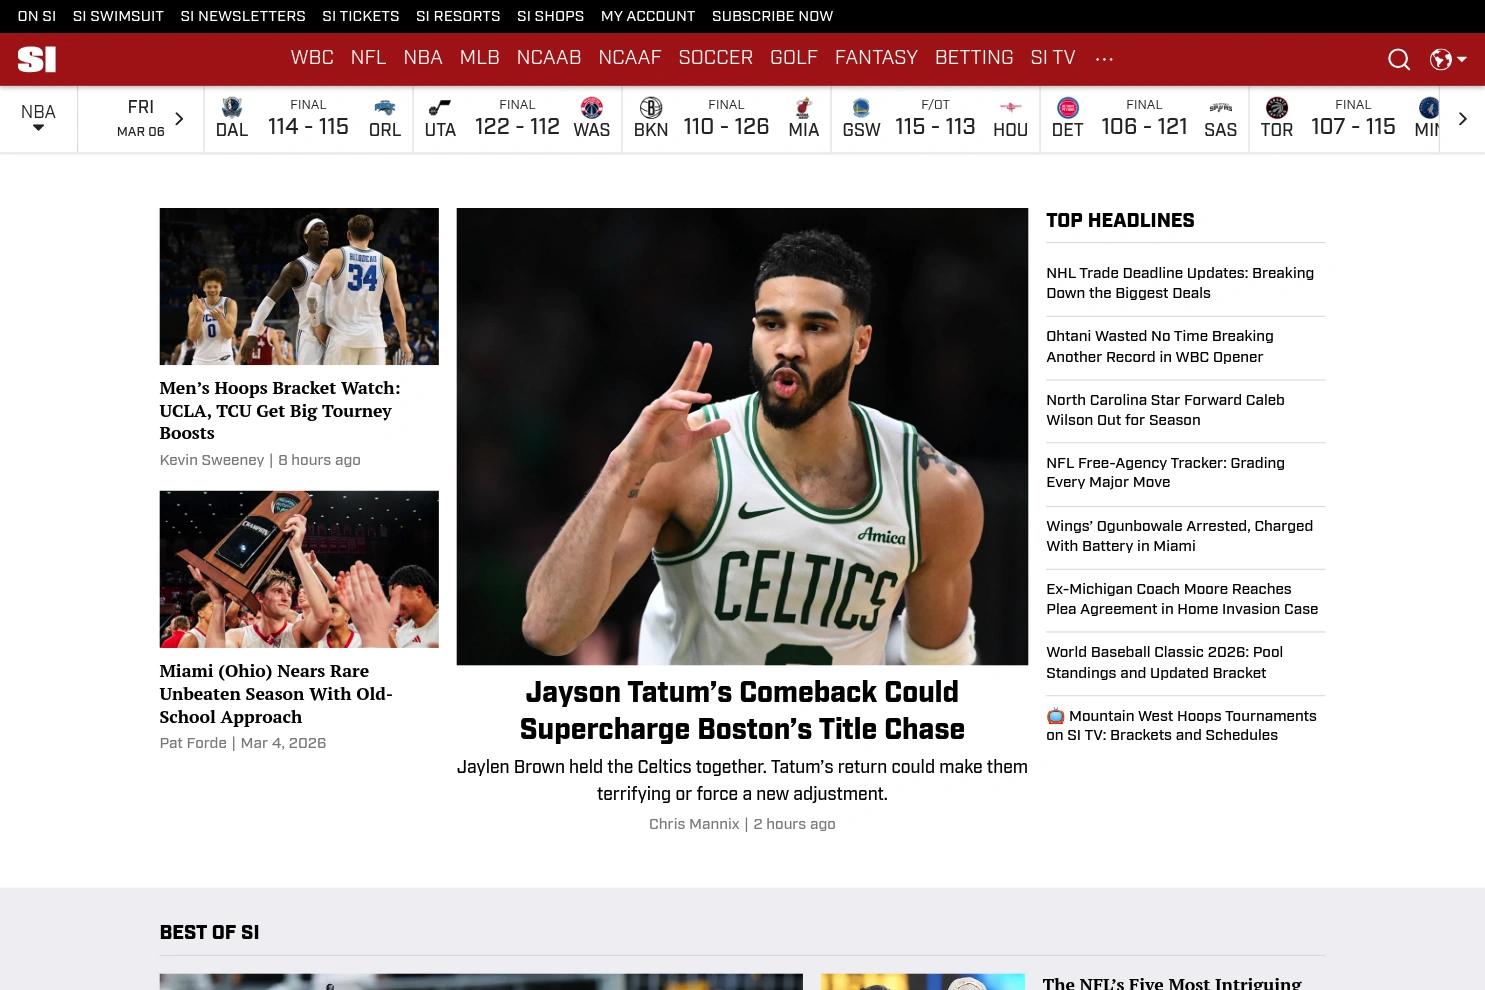This screenshot has height=990, width=1485.
Task: Click the Minnesota Timberwolves team logo
Action: [1429, 107]
